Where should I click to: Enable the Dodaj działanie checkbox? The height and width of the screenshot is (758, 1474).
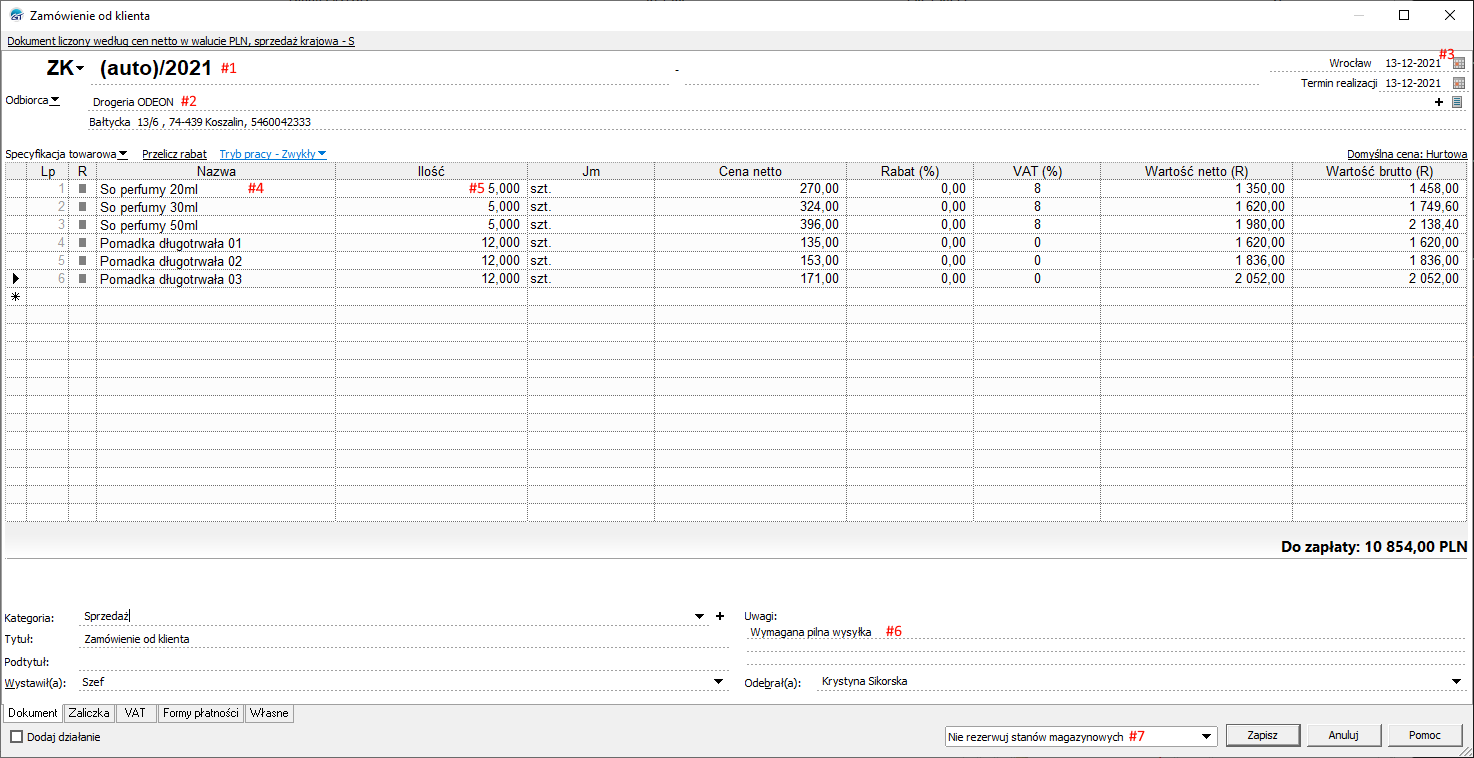(x=17, y=737)
